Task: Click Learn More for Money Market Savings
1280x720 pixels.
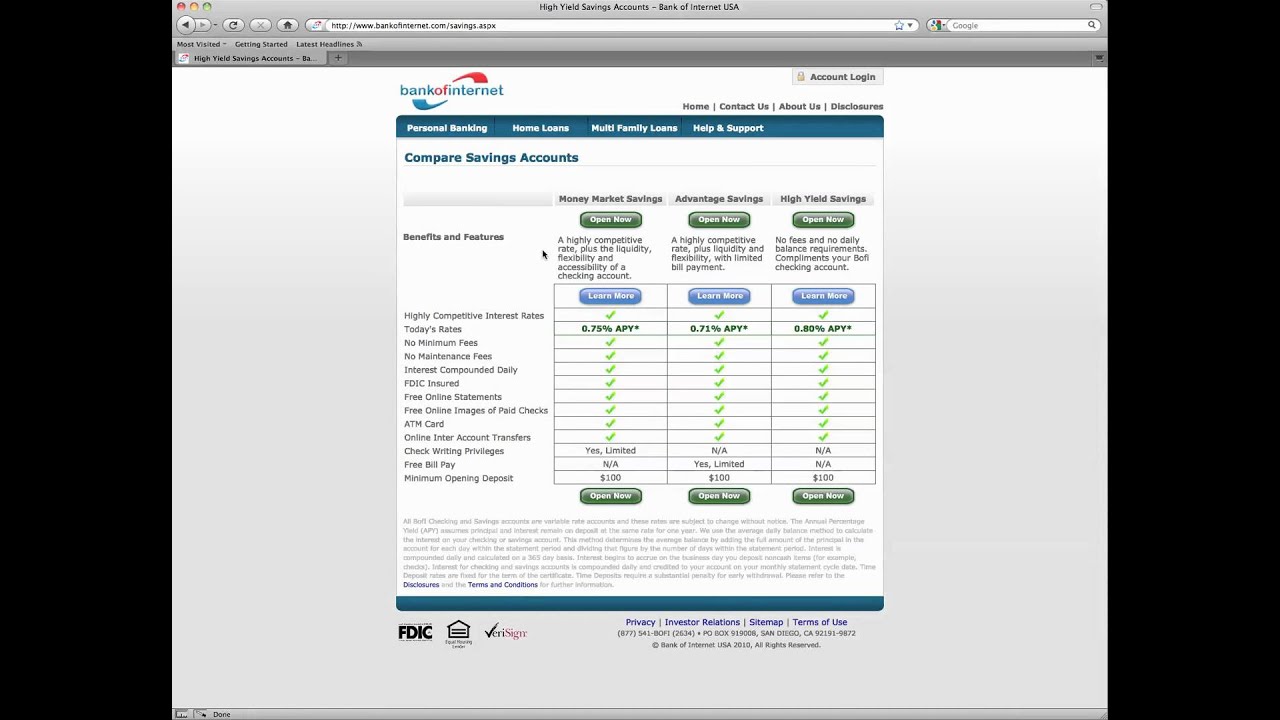Action: pos(611,296)
